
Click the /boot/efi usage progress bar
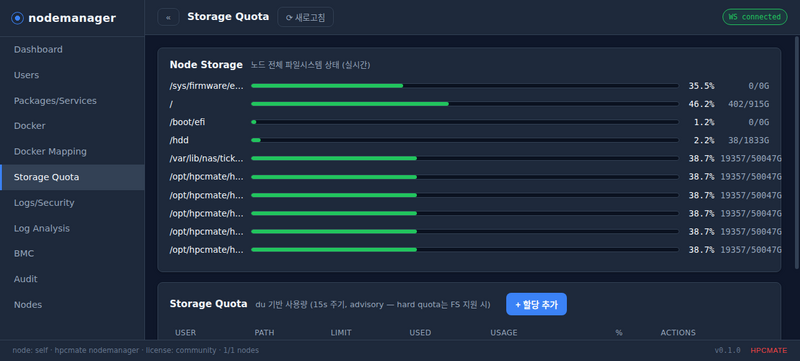465,122
